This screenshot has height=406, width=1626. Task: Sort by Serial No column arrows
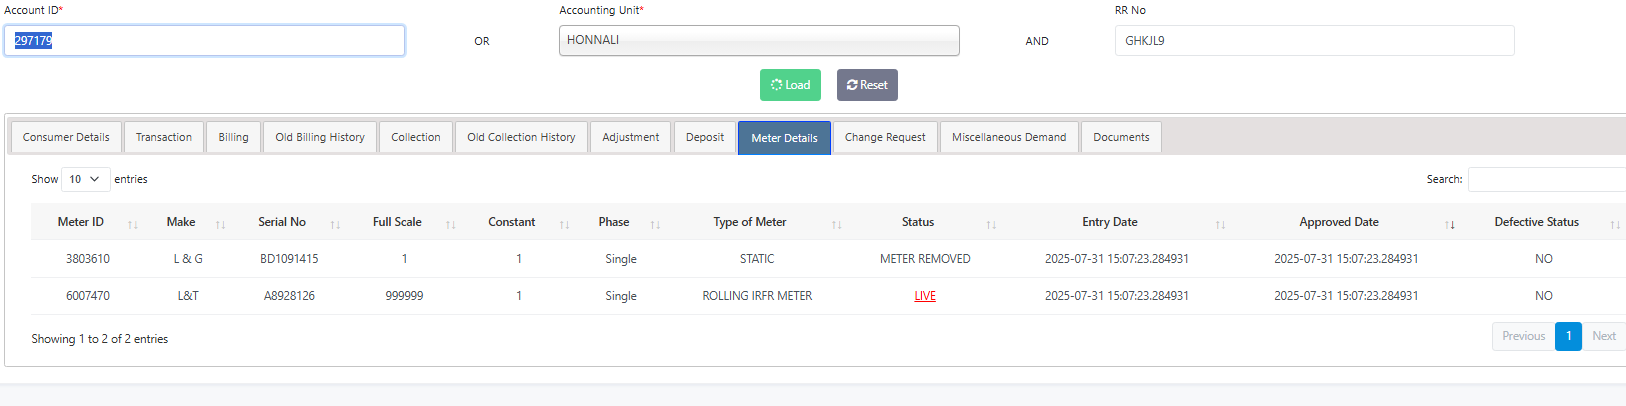[x=335, y=224]
